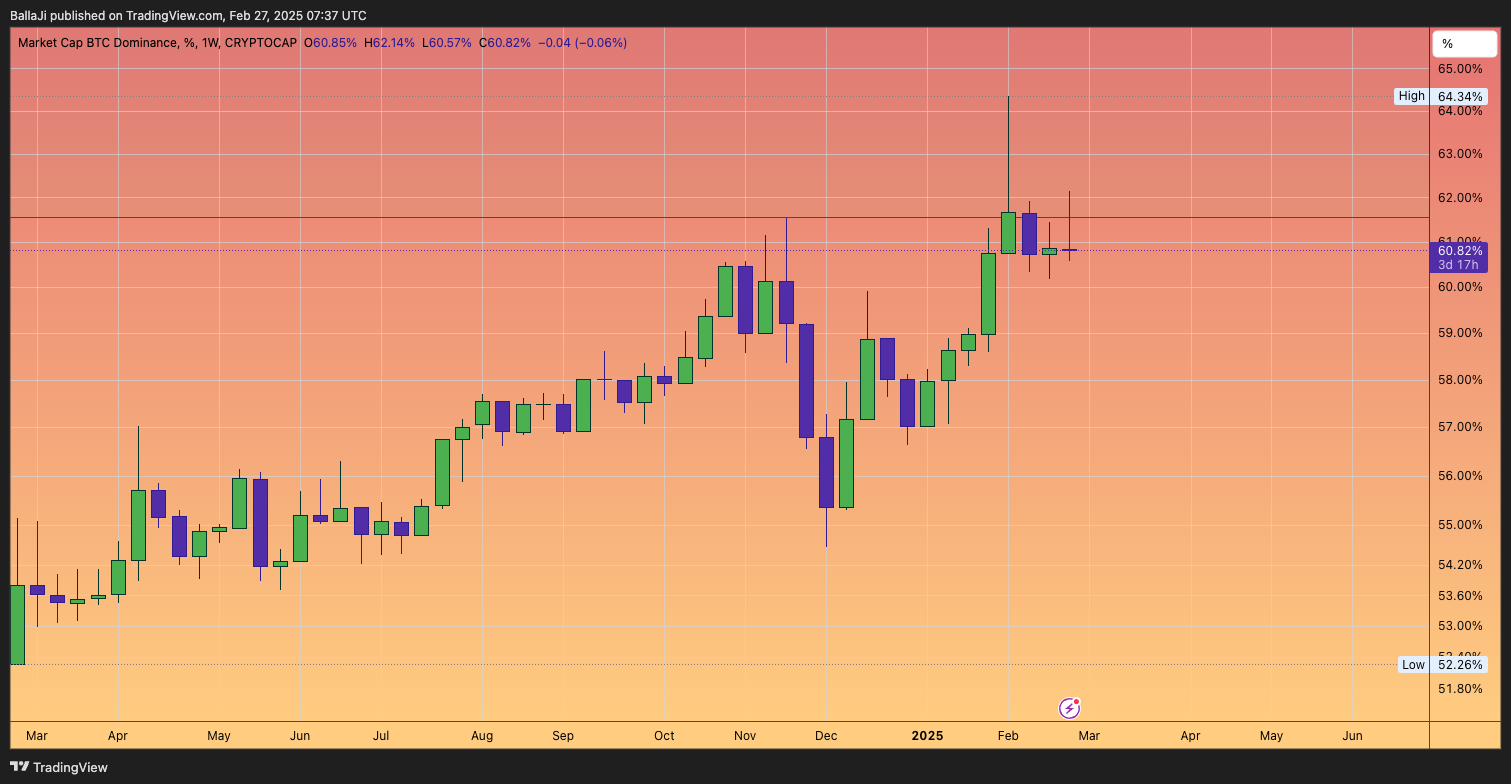This screenshot has width=1511, height=784.
Task: Click the 58.00% price axis label
Action: pyautogui.click(x=1460, y=380)
